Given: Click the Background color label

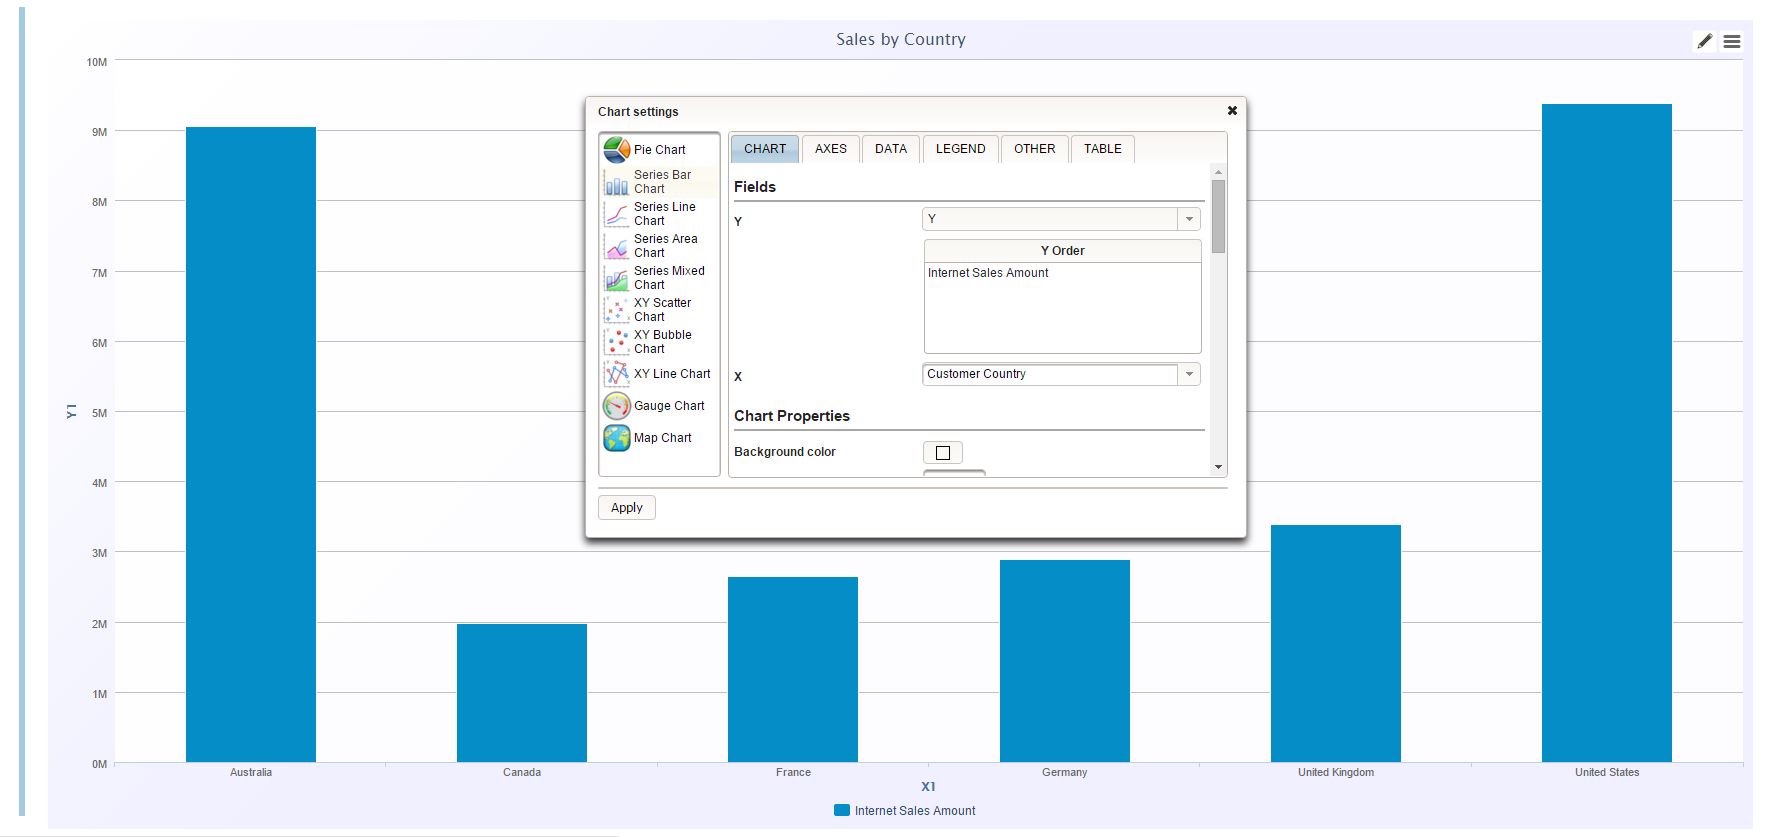Looking at the screenshot, I should click(785, 452).
